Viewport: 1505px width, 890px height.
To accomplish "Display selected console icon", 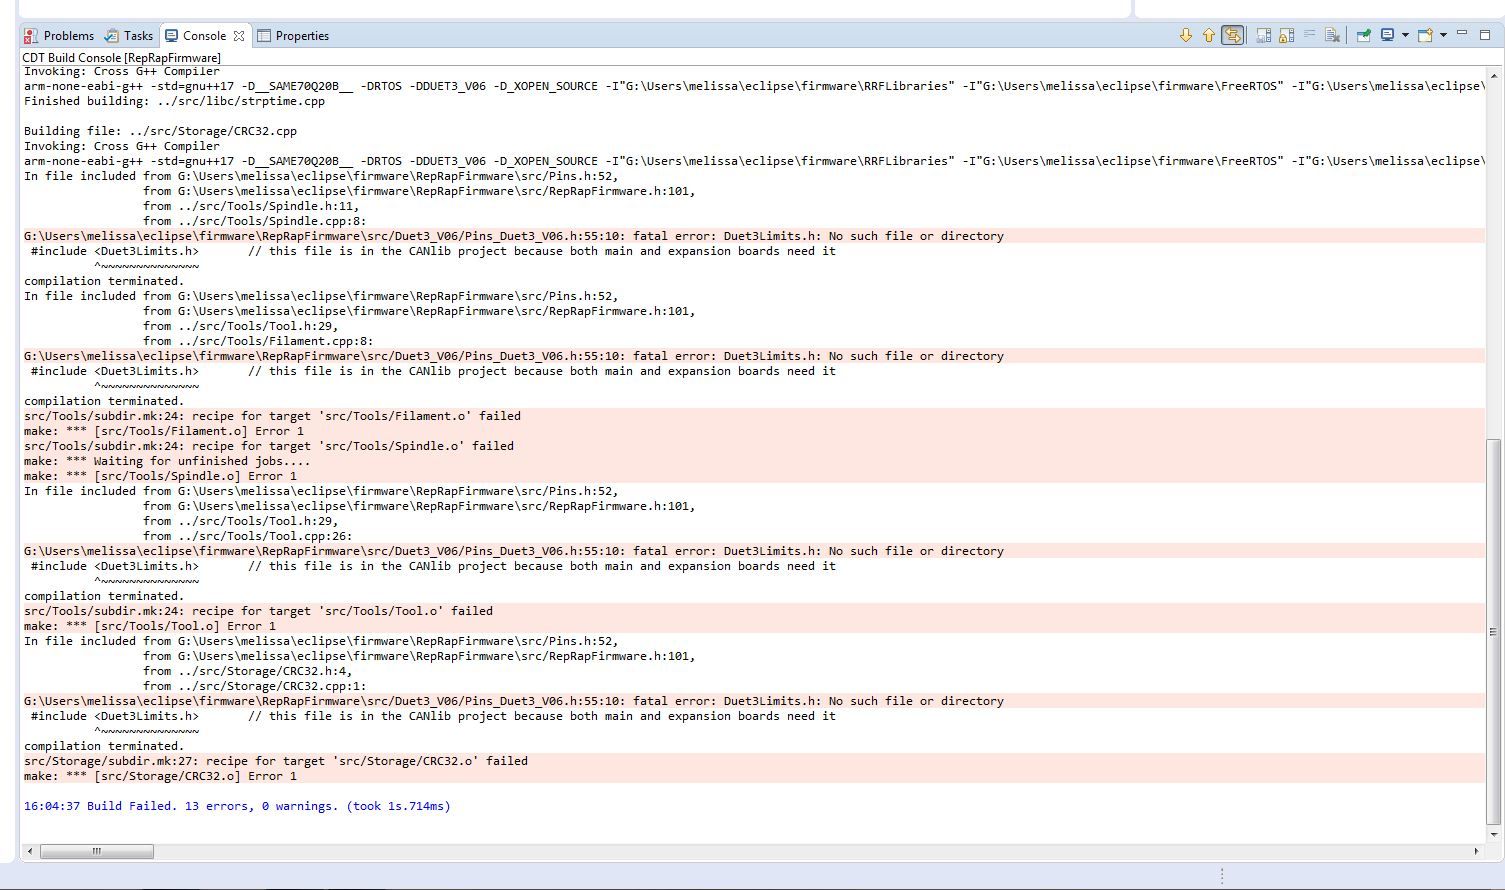I will point(1387,35).
